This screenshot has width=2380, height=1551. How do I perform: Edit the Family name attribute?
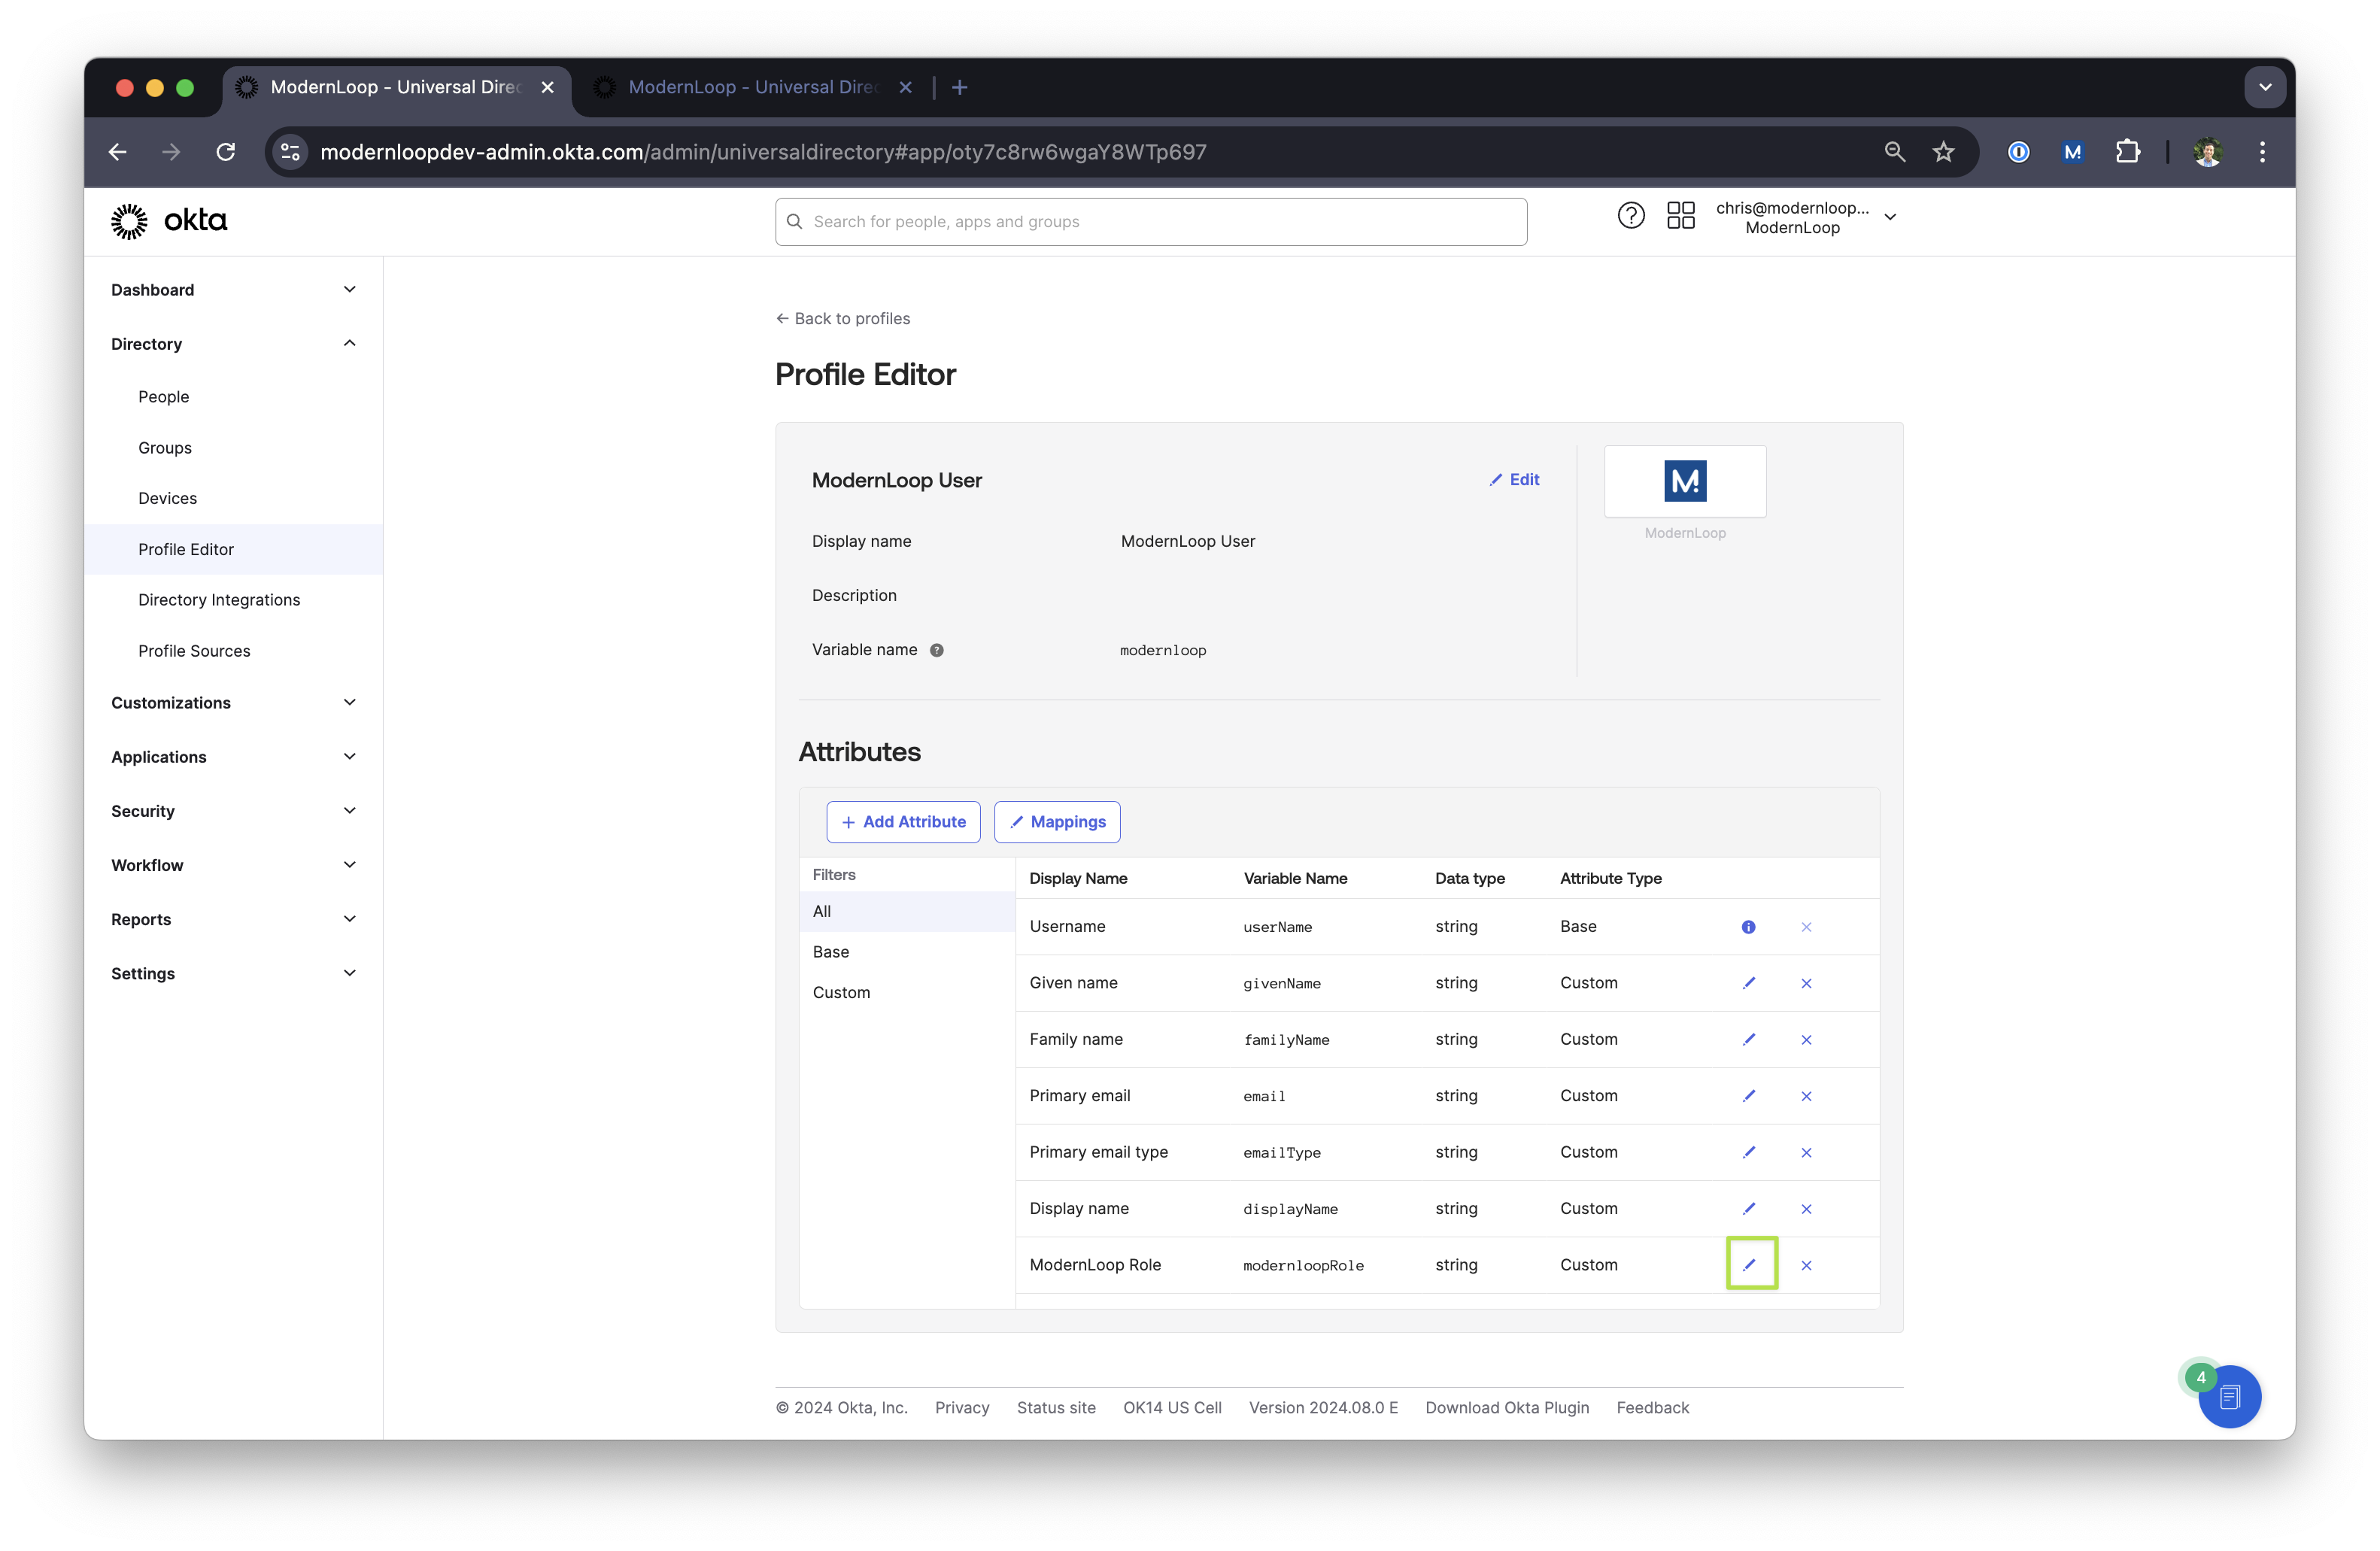point(1749,1040)
